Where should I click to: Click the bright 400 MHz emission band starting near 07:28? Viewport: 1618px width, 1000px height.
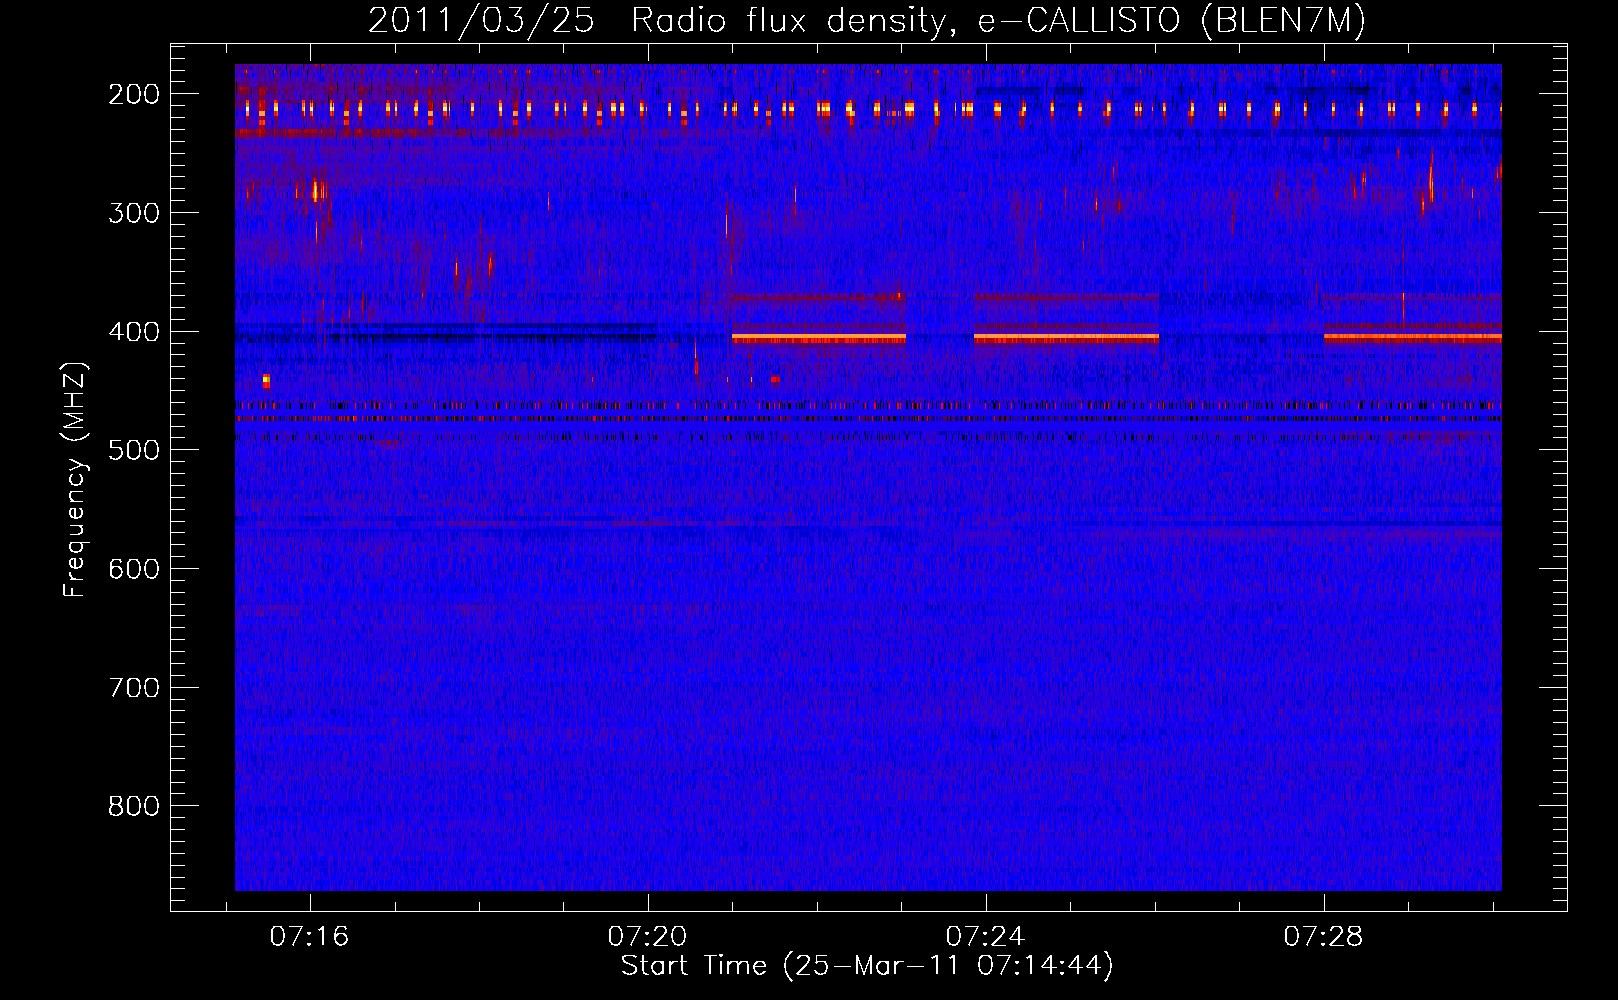coord(1413,338)
